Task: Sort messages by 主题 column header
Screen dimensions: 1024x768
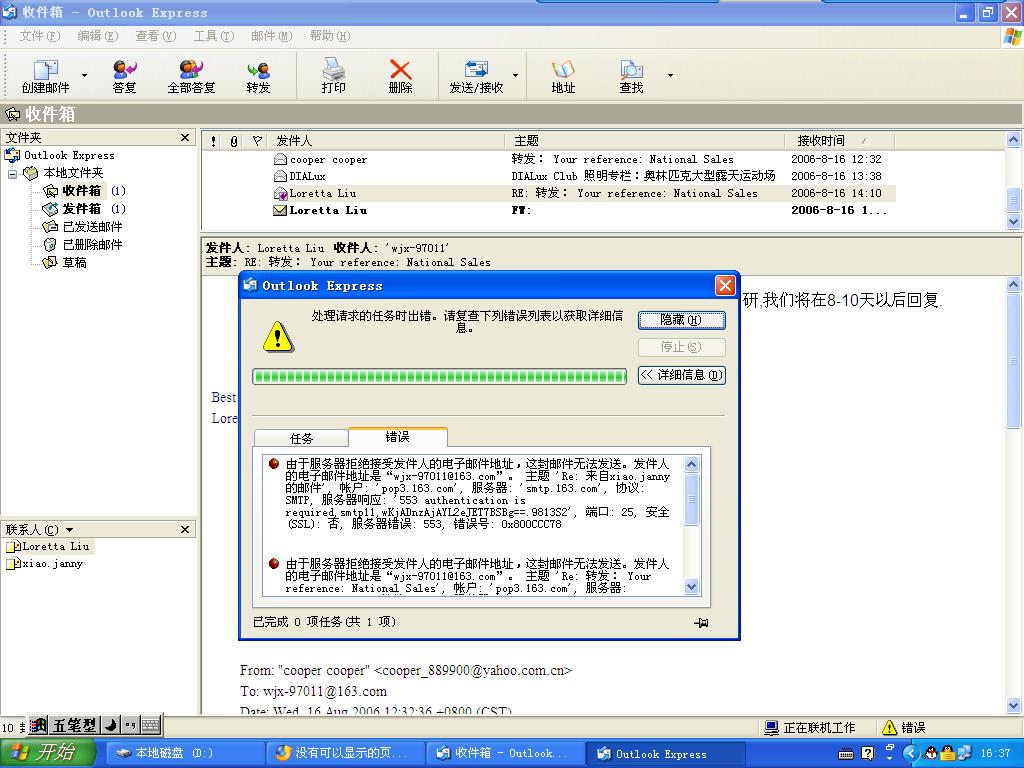Action: [x=645, y=140]
